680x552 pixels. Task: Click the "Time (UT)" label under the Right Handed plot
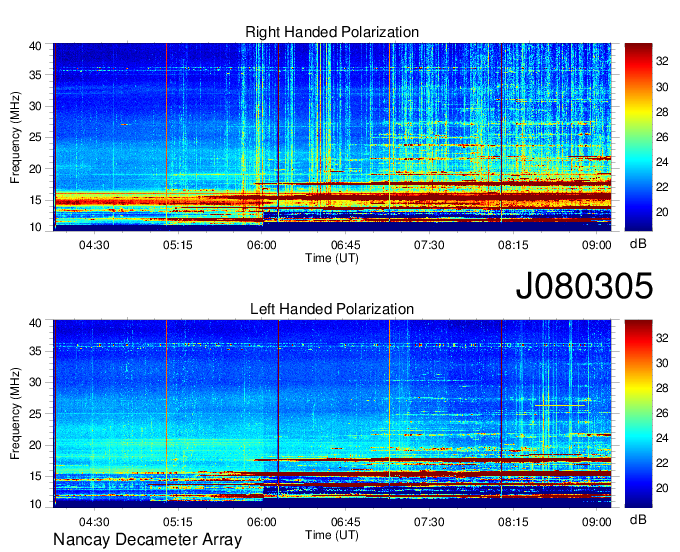pyautogui.click(x=332, y=258)
